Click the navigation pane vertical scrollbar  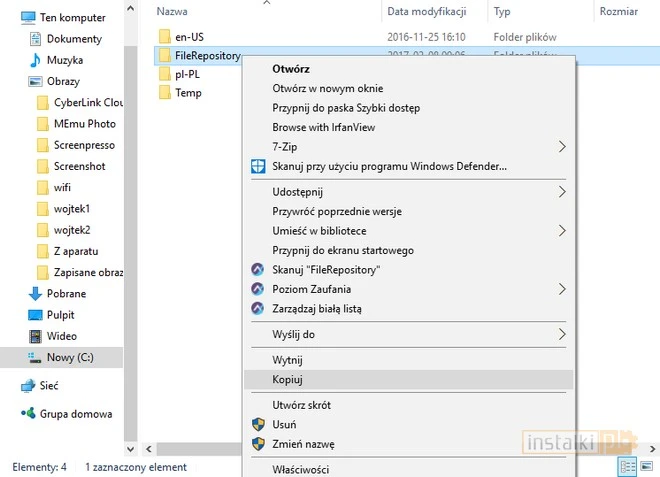click(130, 200)
